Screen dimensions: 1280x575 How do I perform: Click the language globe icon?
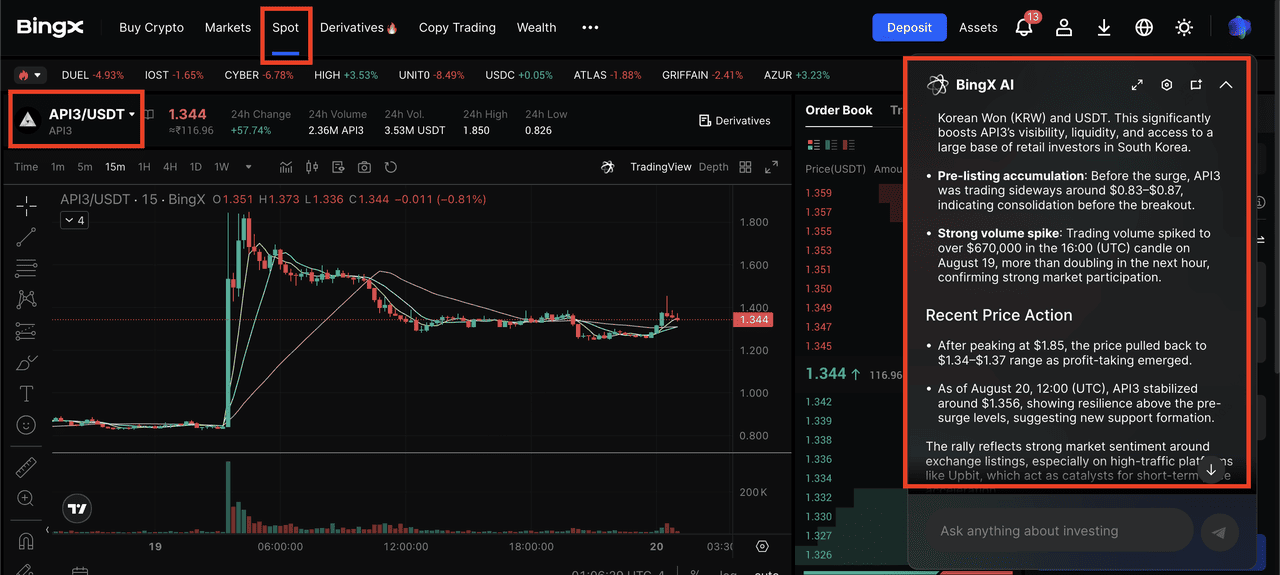(x=1144, y=28)
